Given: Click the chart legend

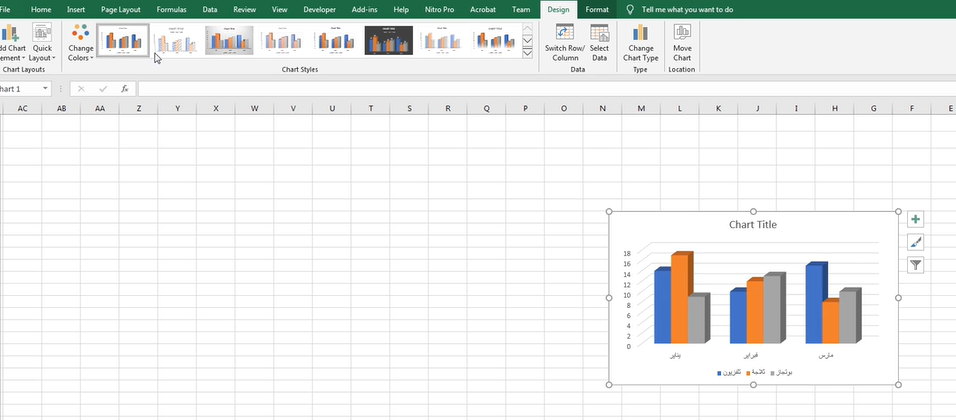Looking at the screenshot, I should [x=754, y=372].
